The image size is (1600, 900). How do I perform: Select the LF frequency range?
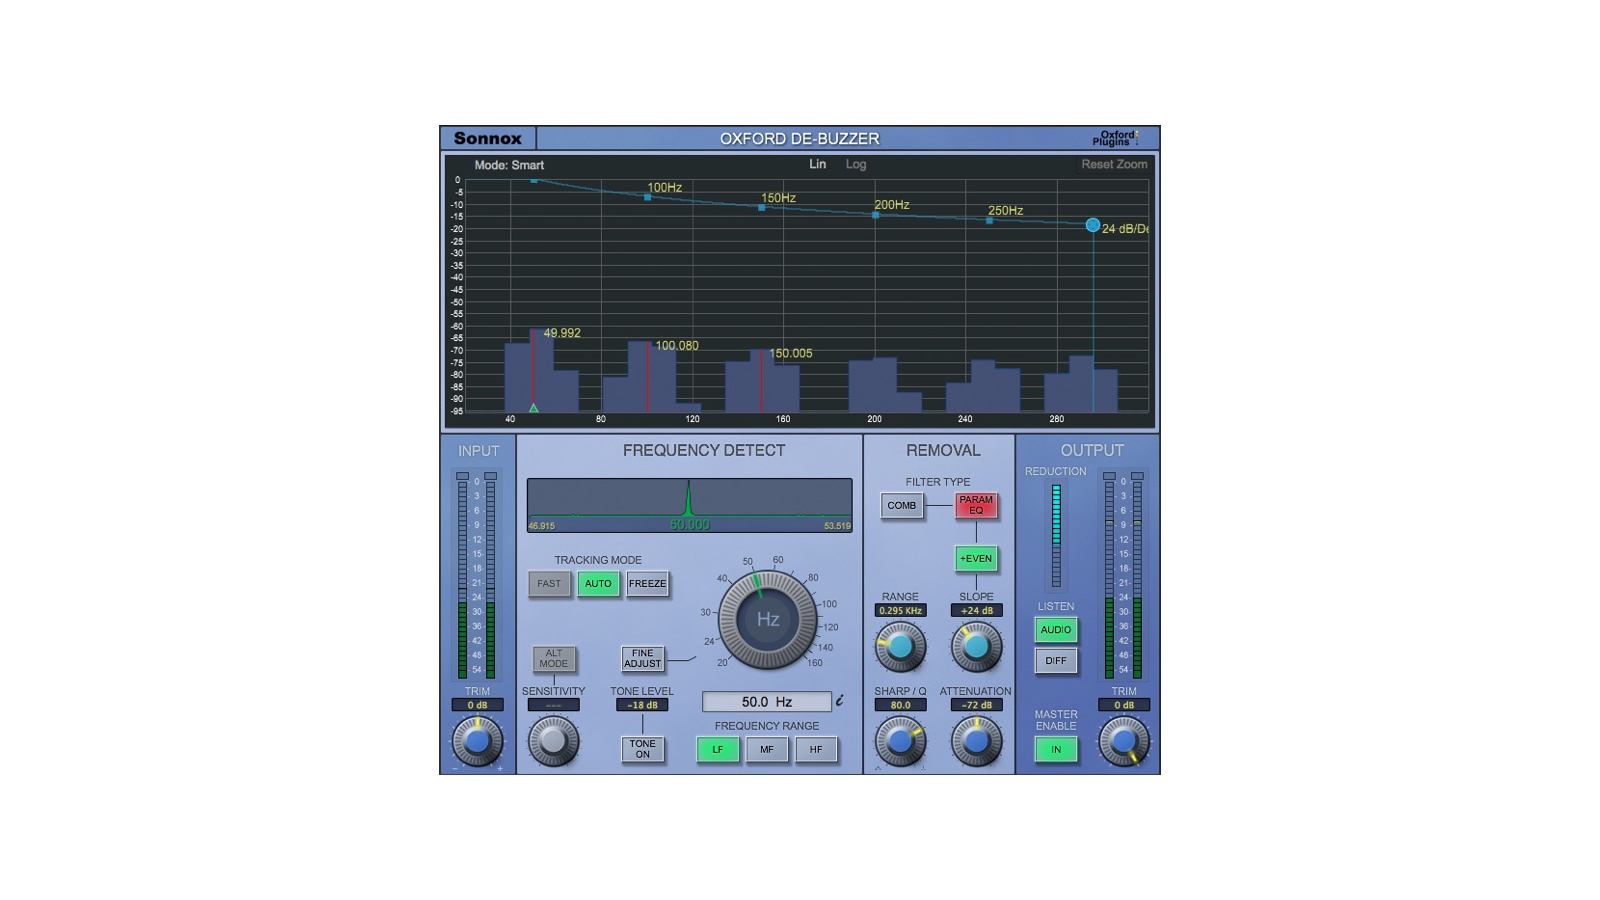(x=718, y=750)
